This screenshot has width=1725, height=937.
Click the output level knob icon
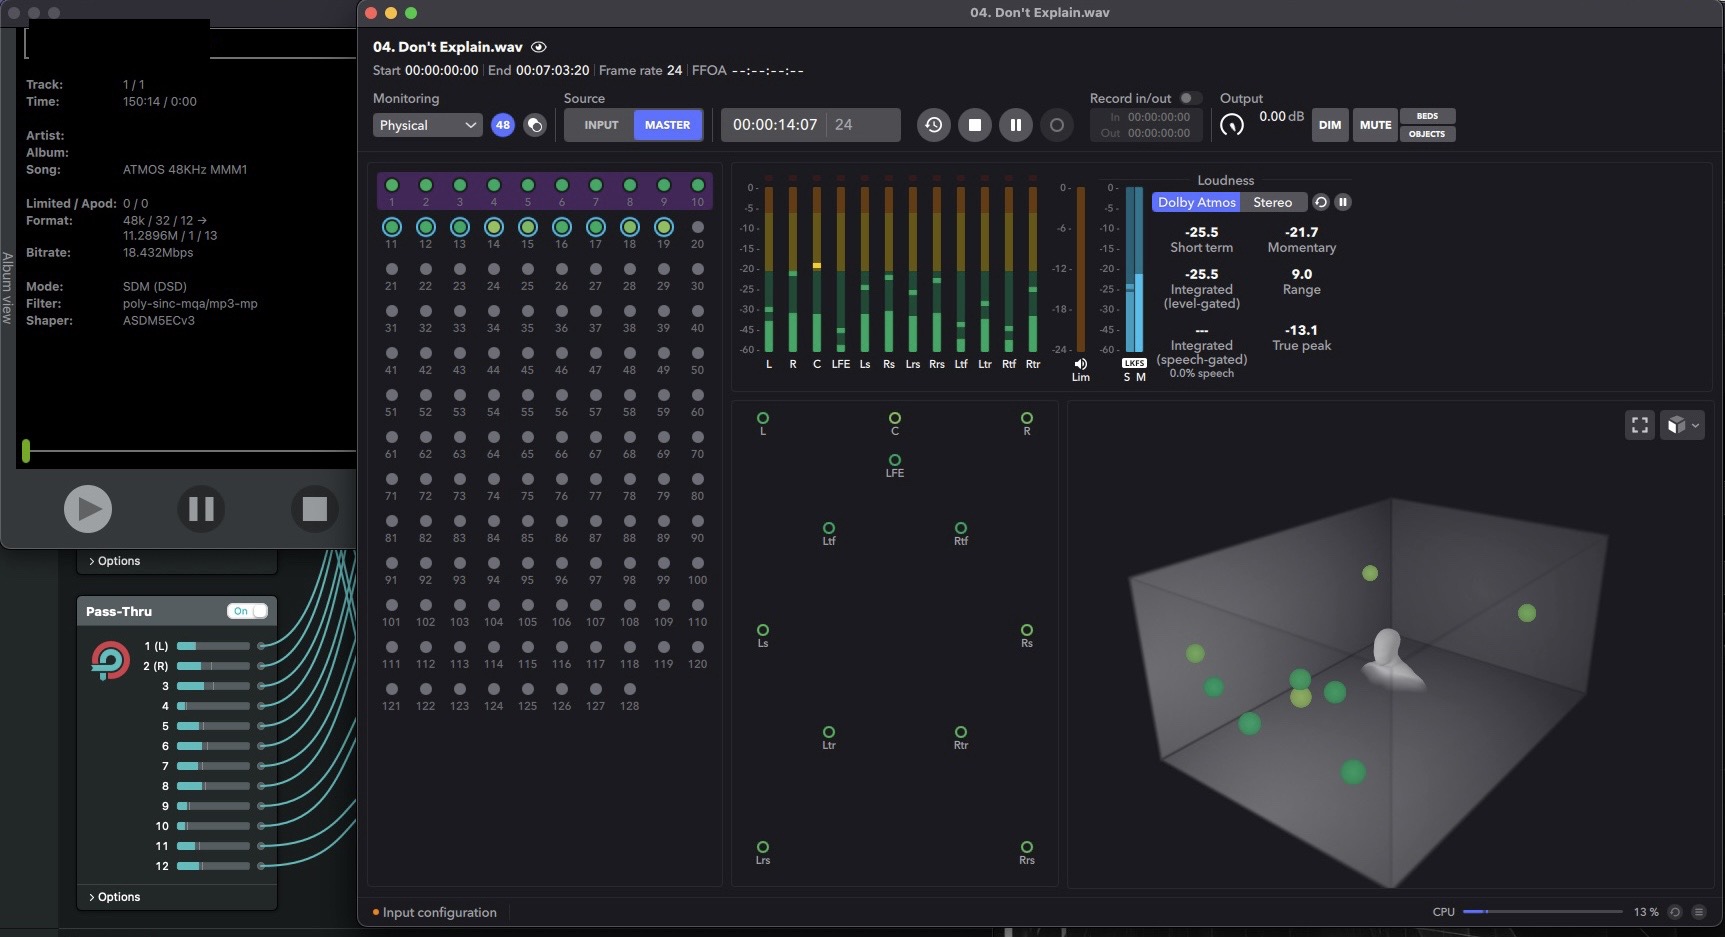click(1232, 125)
